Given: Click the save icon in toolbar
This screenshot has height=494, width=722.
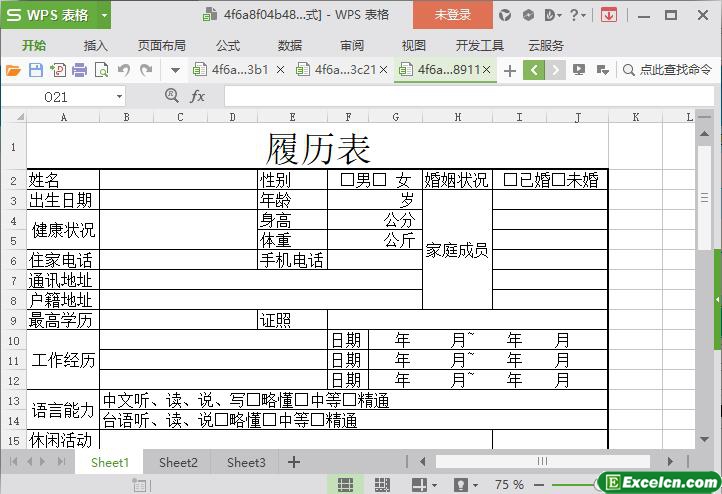Looking at the screenshot, I should point(36,70).
